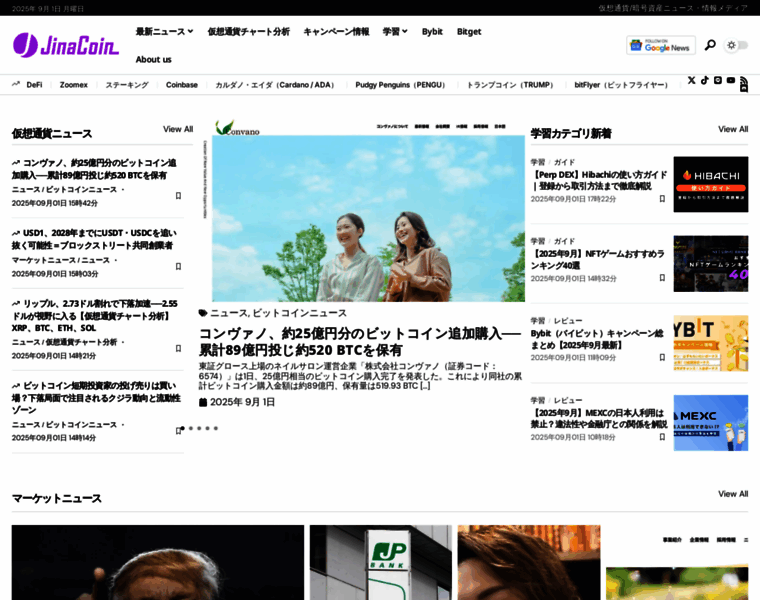Screen dimensions: 760x600
Task: Bookmark the コンヴァノ news item in sidebar
Action: [178, 196]
